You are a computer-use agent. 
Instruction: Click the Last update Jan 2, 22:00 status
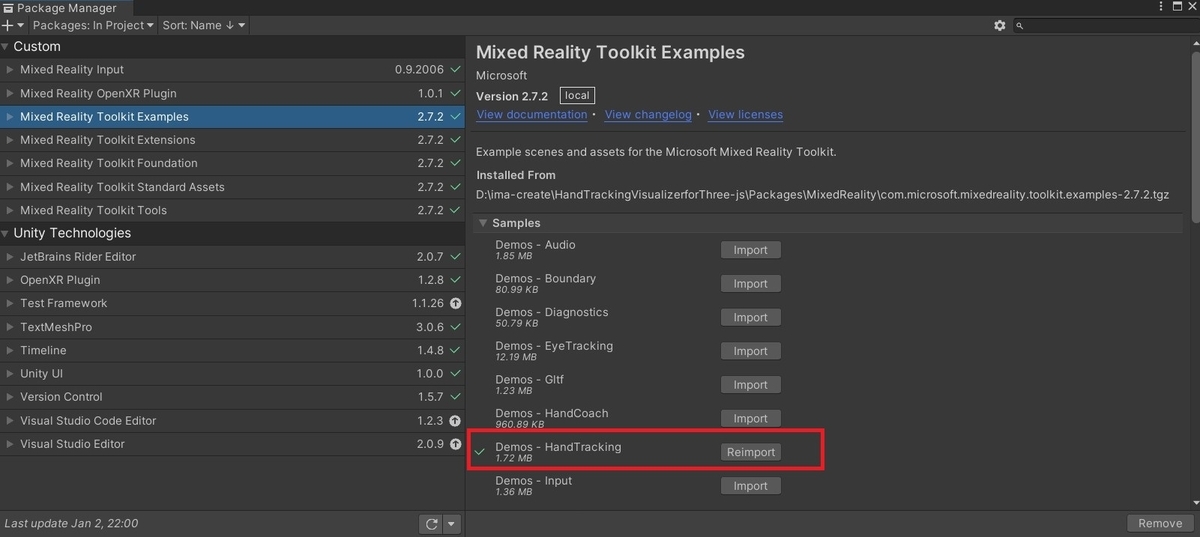pyautogui.click(x=71, y=524)
